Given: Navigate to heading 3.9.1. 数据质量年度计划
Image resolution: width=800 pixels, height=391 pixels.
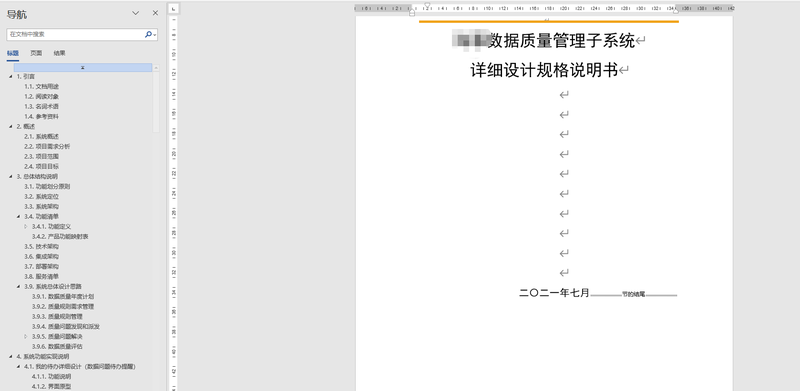Looking at the screenshot, I should (63, 297).
